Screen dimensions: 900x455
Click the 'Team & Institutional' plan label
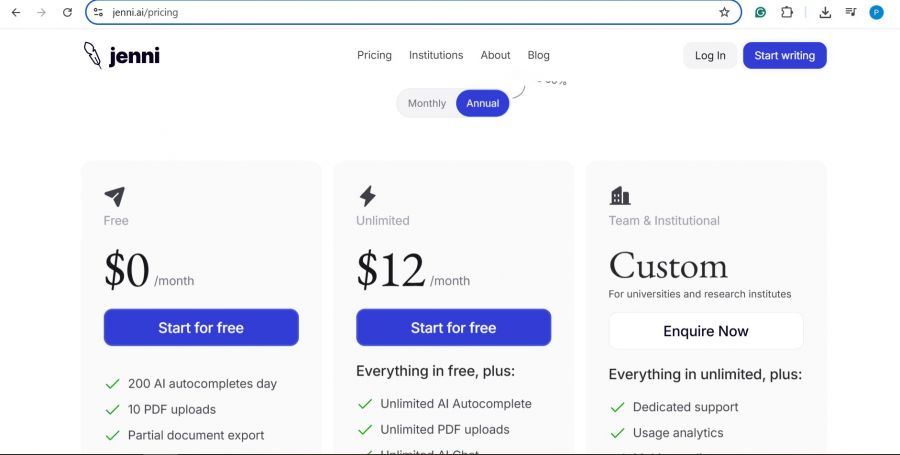tap(664, 221)
